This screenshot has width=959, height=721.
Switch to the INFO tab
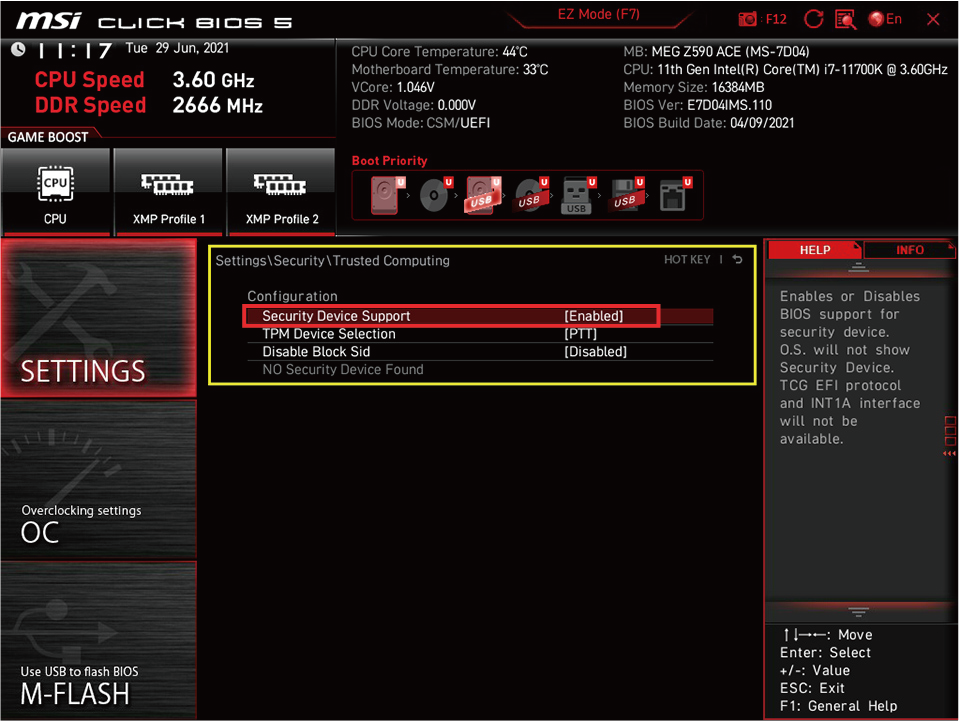point(909,250)
